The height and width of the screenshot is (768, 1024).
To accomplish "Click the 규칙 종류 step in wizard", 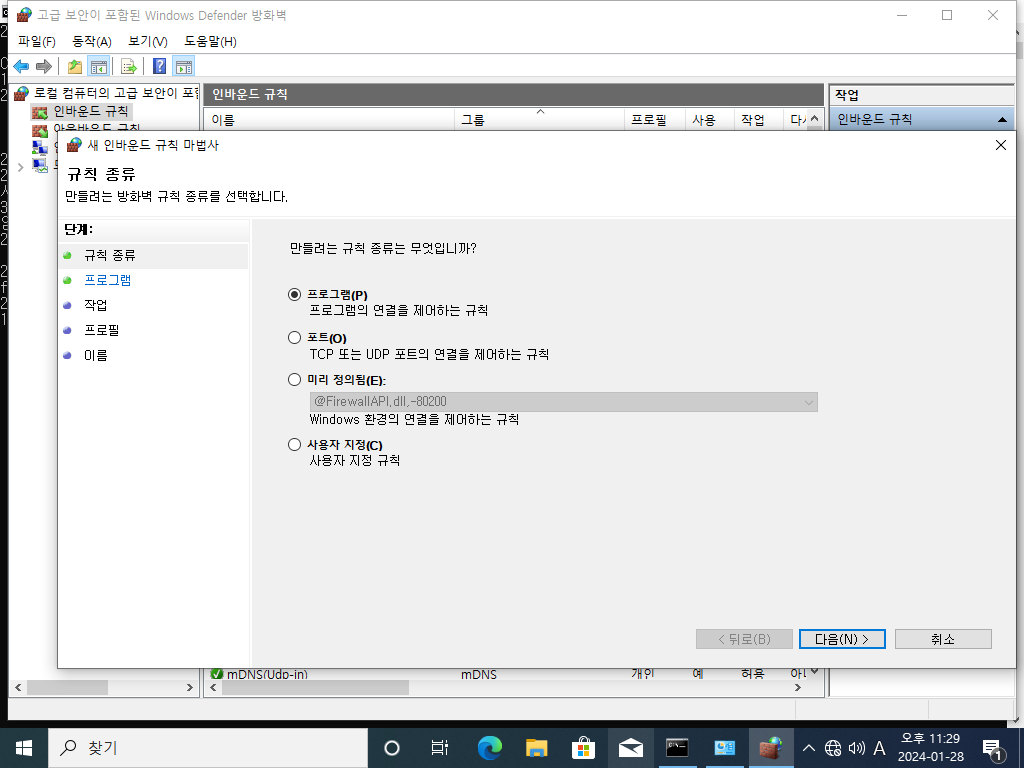I will point(110,255).
